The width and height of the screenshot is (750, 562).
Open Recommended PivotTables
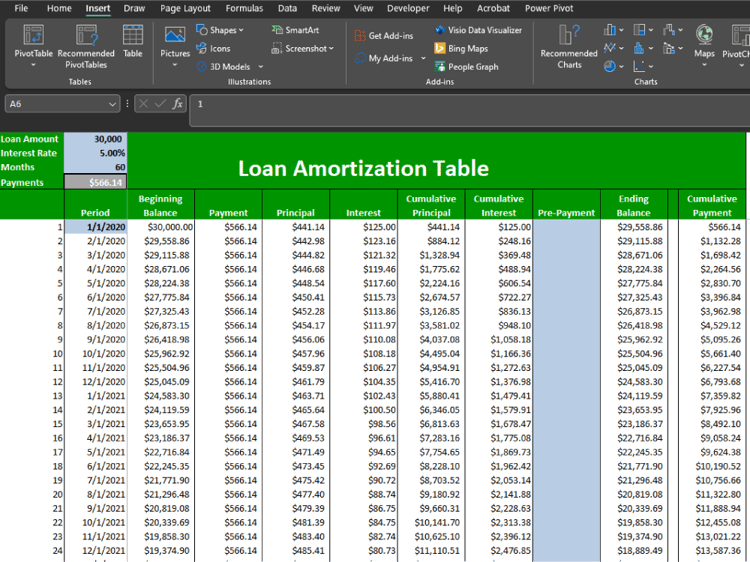[86, 46]
